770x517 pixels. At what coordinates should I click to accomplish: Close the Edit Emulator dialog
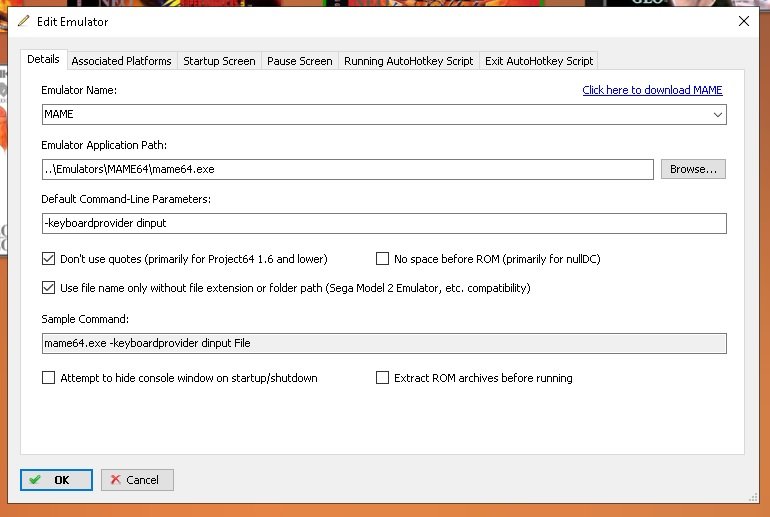coord(743,21)
